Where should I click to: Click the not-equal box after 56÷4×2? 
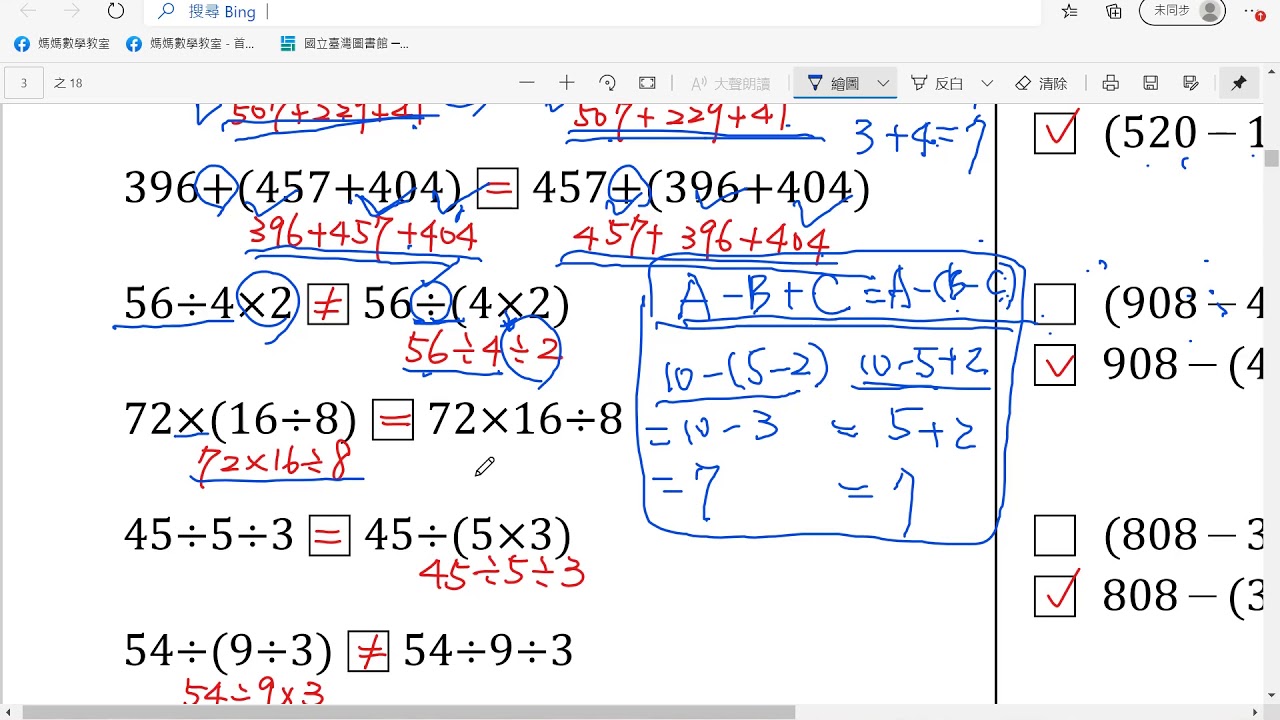coord(328,304)
